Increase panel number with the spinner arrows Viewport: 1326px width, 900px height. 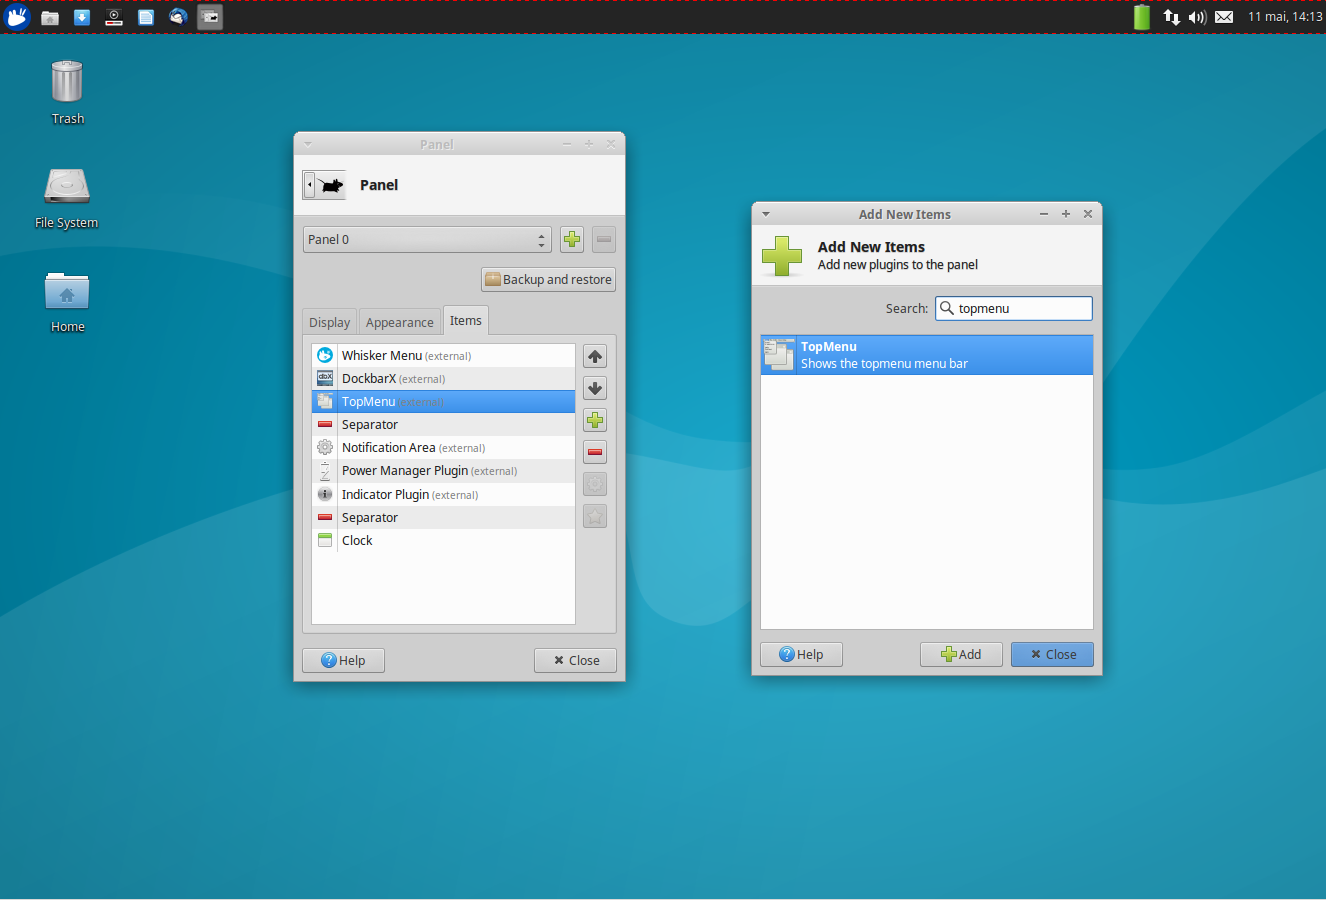point(541,235)
